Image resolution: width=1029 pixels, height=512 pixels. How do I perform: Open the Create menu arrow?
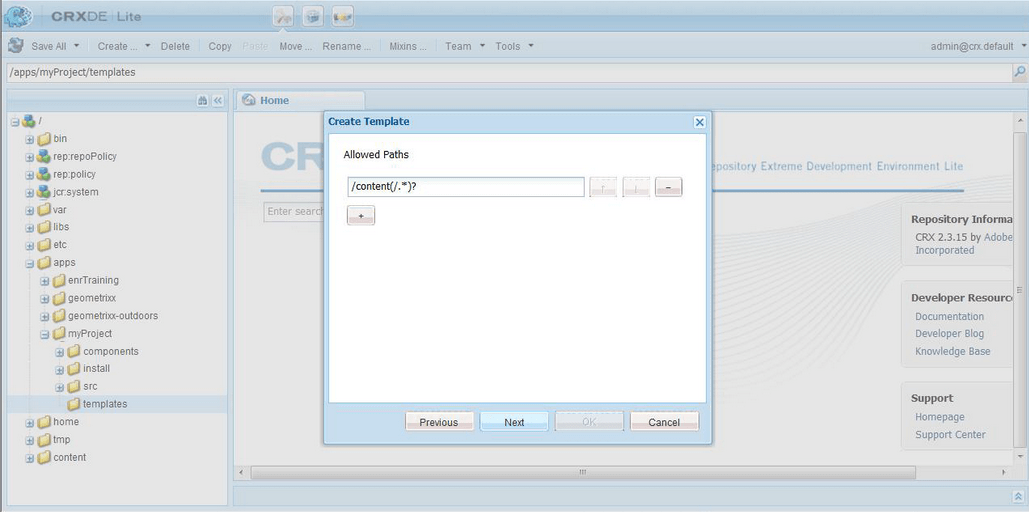coord(147,46)
